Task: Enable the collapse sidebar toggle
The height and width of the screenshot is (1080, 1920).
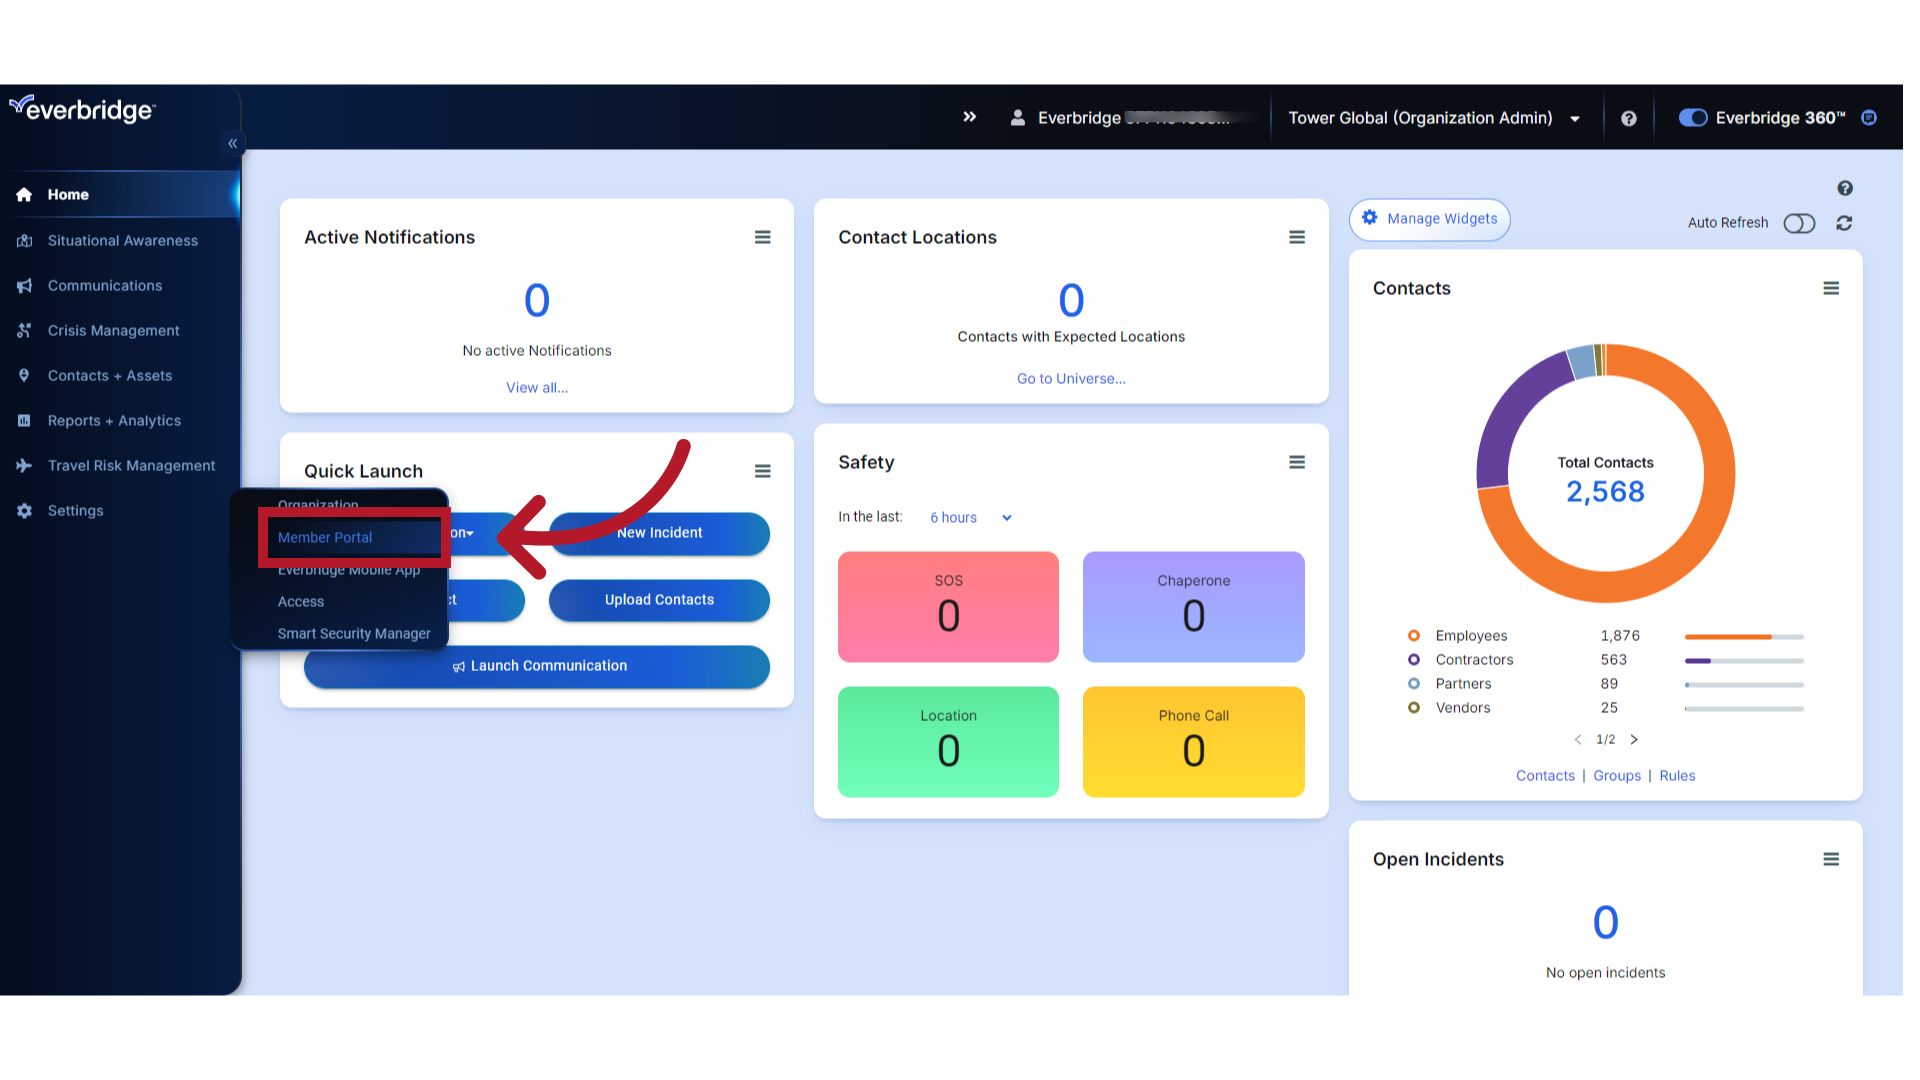Action: click(x=233, y=142)
